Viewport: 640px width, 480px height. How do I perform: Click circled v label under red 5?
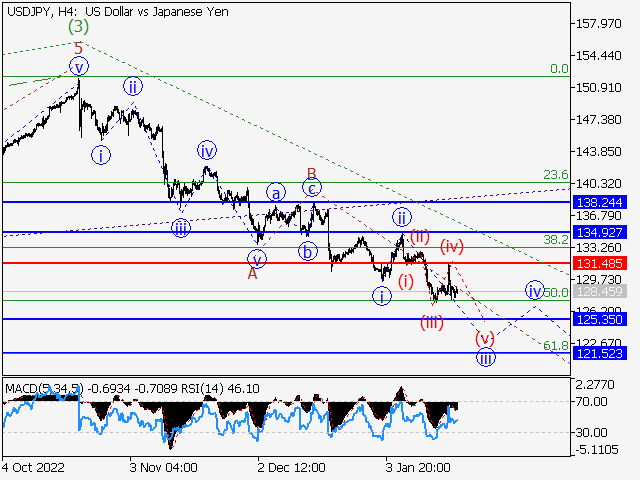[79, 67]
